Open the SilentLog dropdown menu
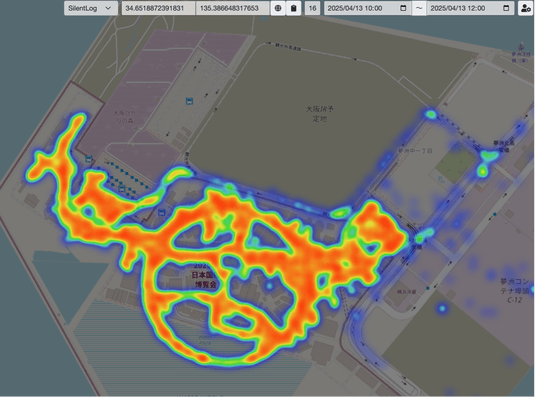The width and height of the screenshot is (536, 398). tap(91, 8)
